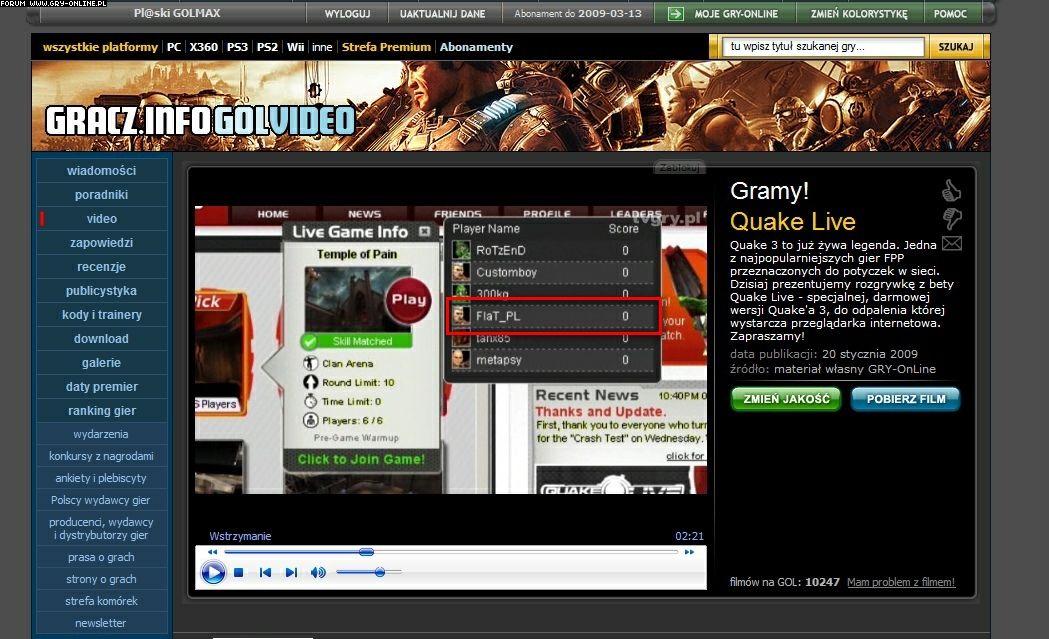Click the thumbs up icon for the video

tap(951, 190)
